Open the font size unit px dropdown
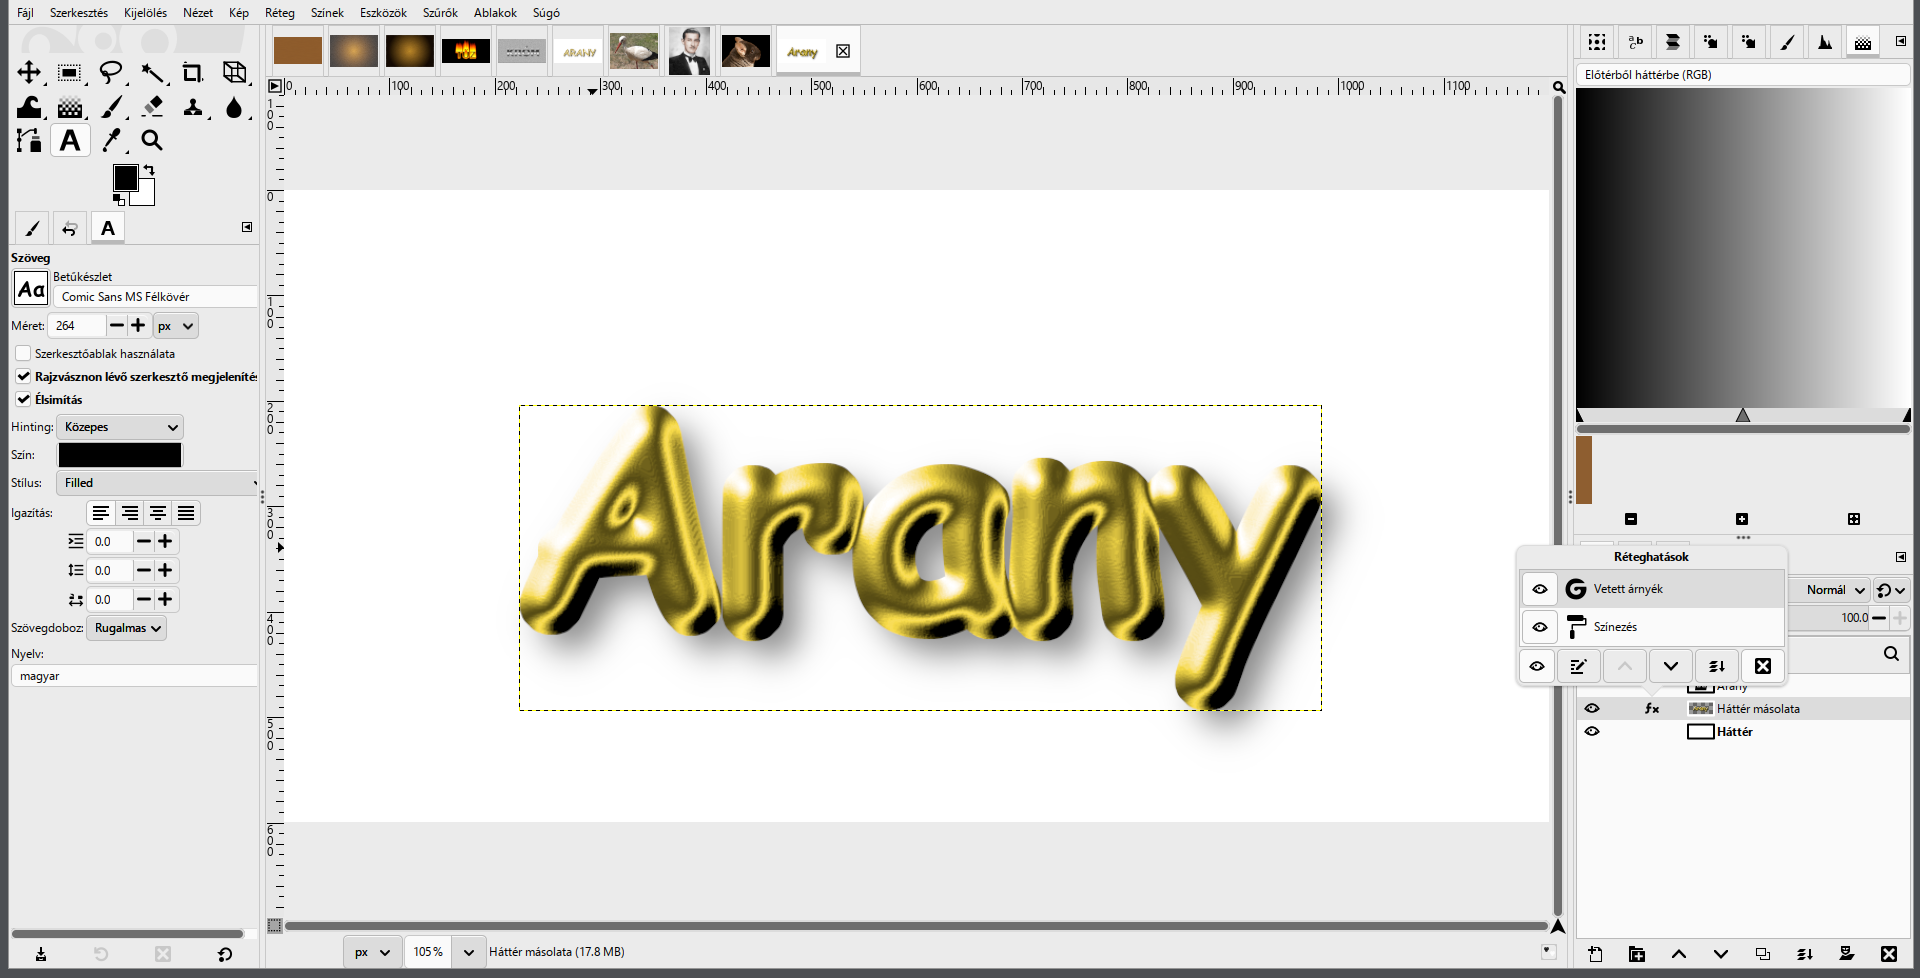 click(176, 326)
